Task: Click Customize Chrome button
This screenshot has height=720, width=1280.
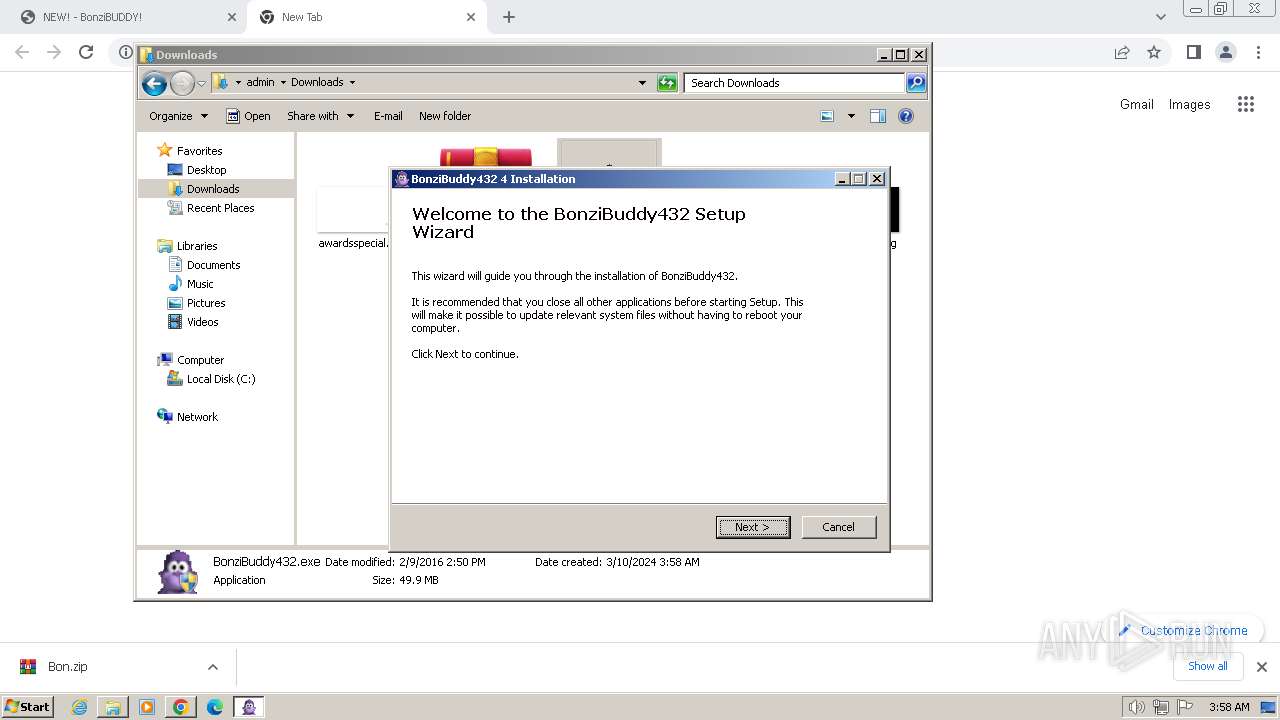Action: point(1183,631)
